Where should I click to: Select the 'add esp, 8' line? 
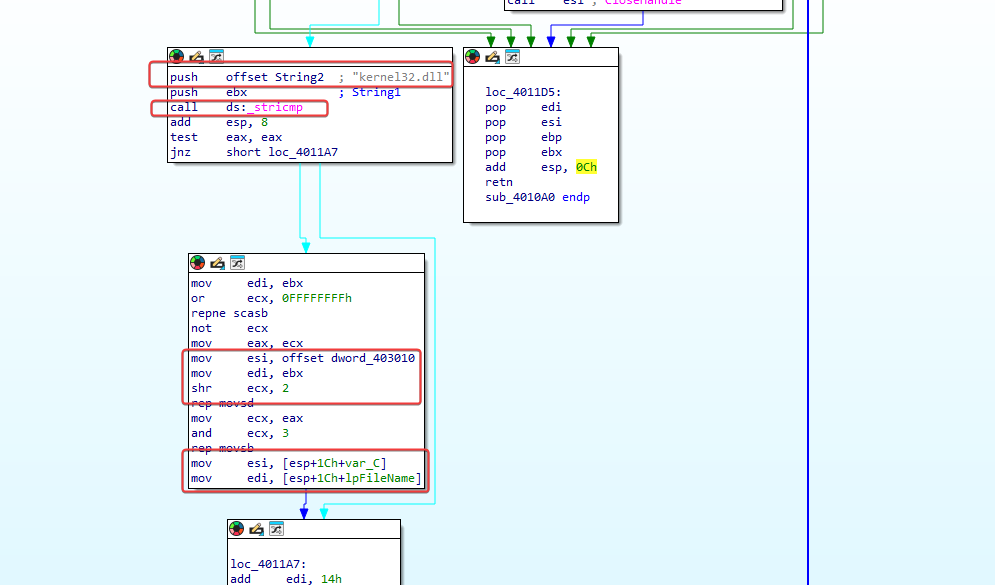218,122
